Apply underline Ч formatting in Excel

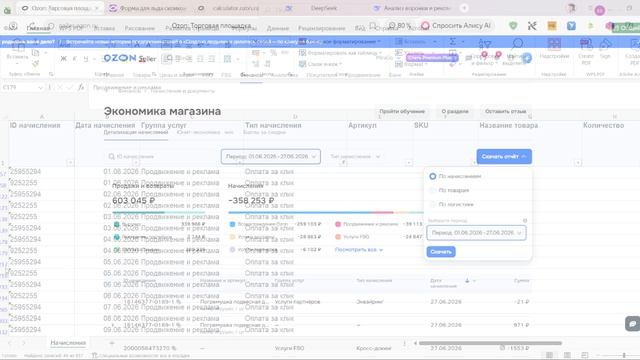pos(86,59)
